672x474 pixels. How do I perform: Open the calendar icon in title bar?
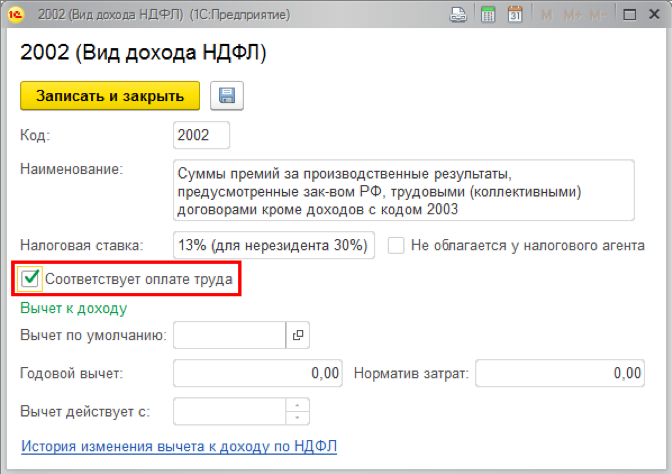tap(515, 15)
